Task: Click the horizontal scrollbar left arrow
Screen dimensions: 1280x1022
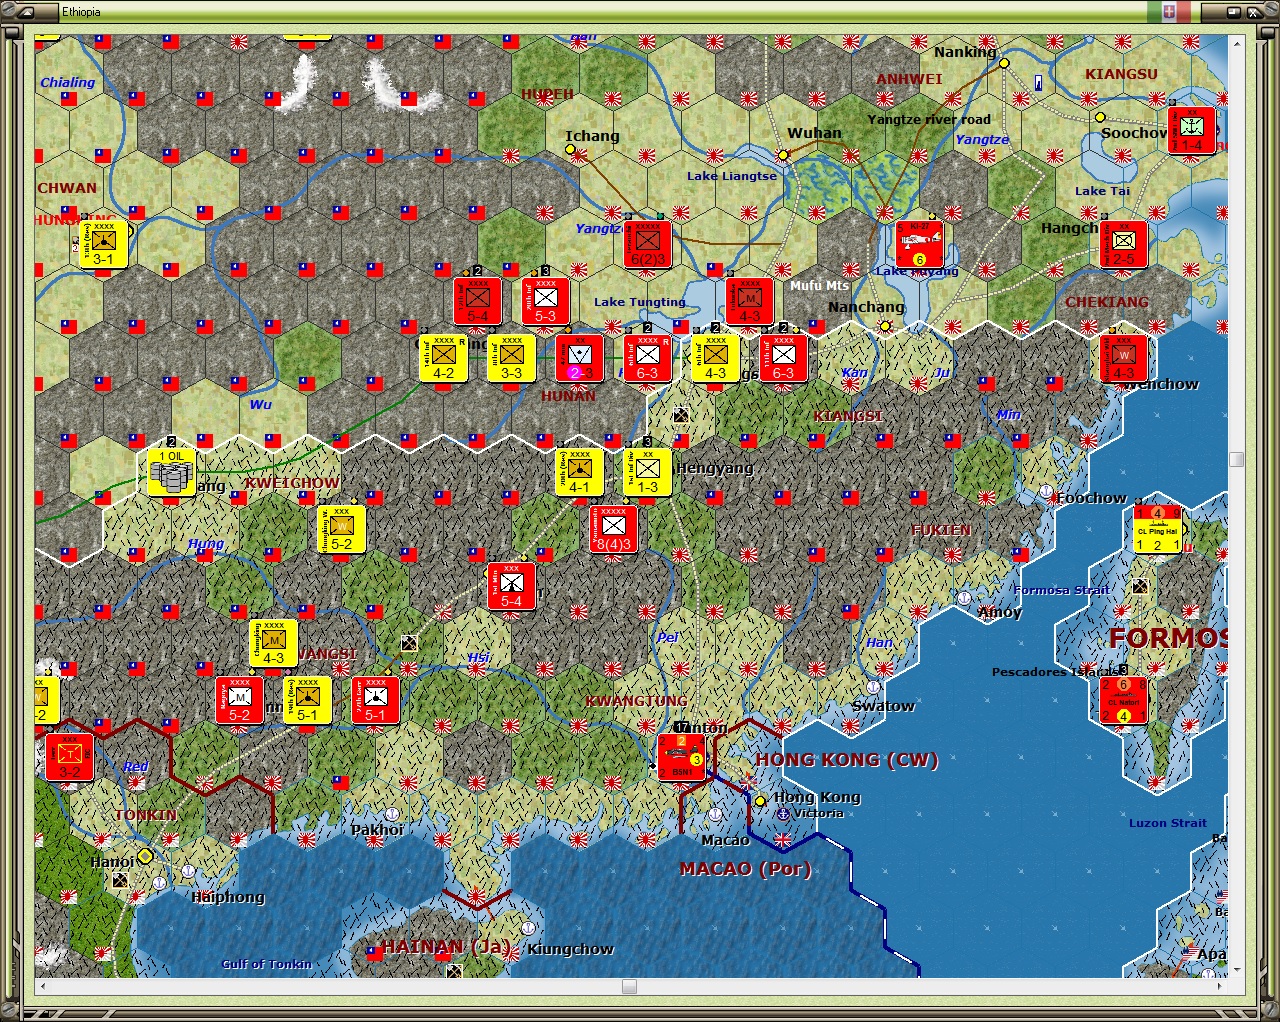Action: click(x=43, y=986)
